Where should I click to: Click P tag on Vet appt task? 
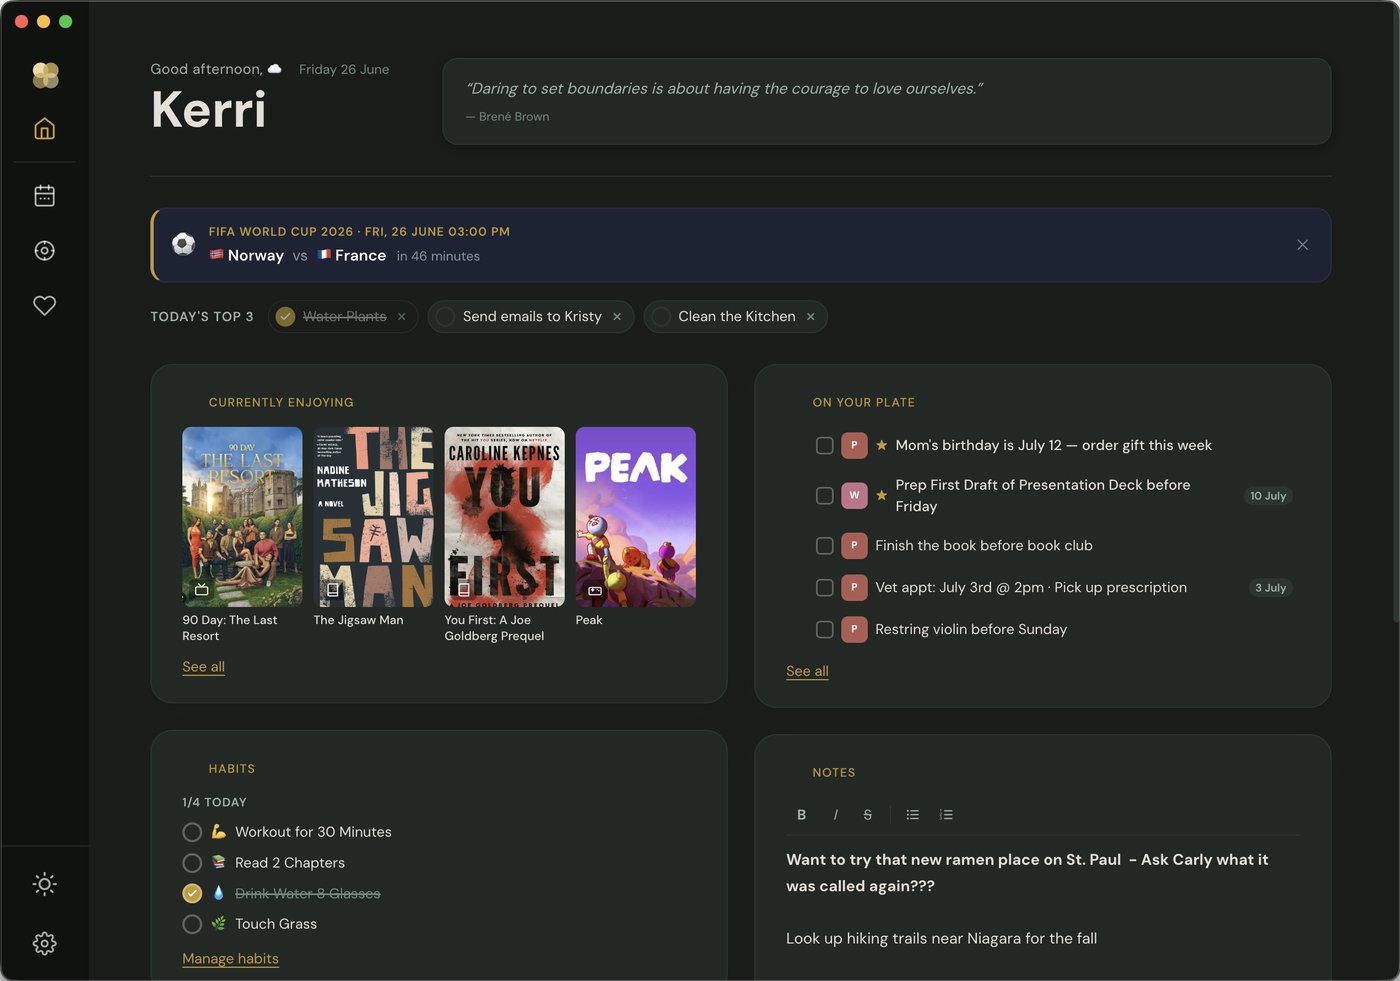[x=854, y=588]
